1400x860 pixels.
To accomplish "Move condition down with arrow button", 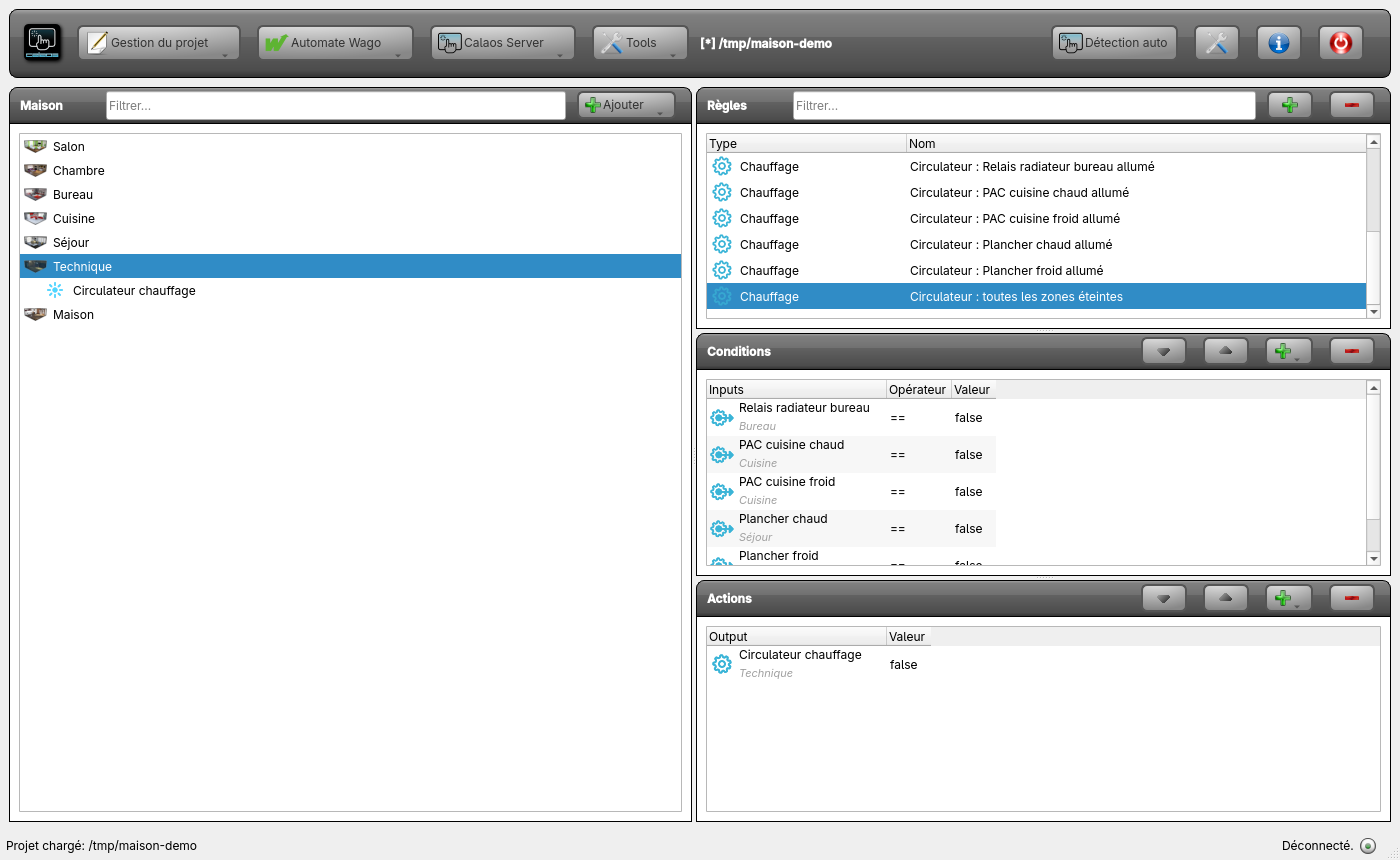I will [1164, 351].
